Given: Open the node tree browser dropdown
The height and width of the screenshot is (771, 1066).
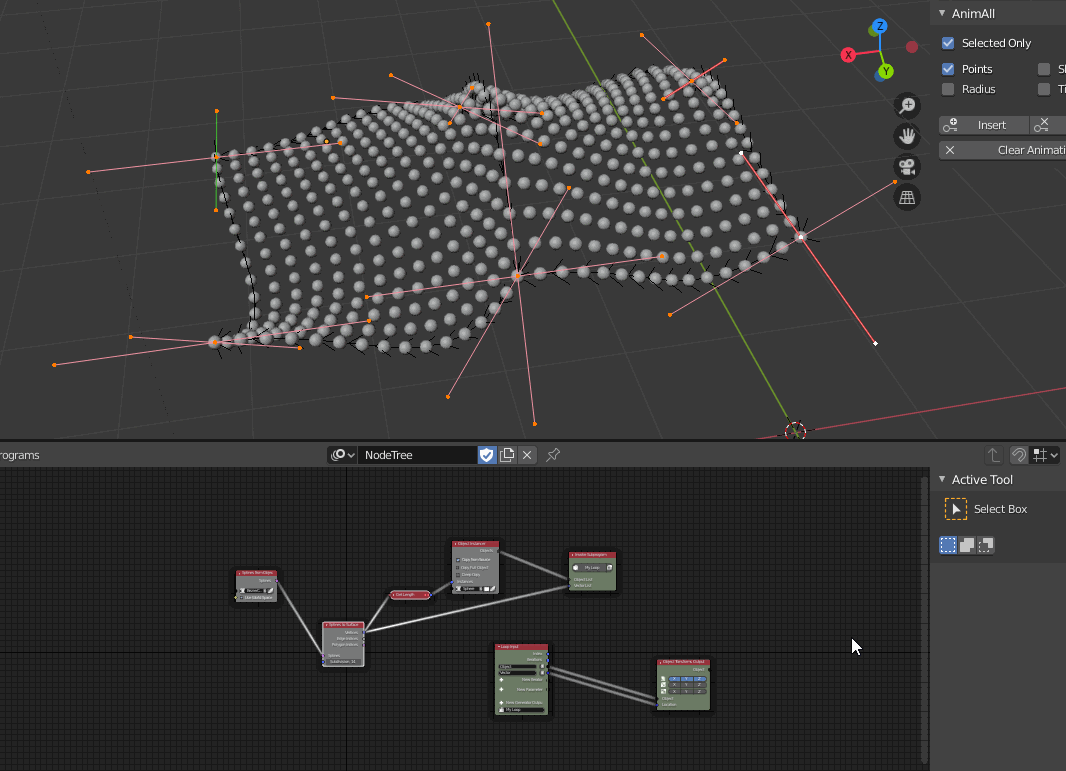Looking at the screenshot, I should (x=343, y=455).
